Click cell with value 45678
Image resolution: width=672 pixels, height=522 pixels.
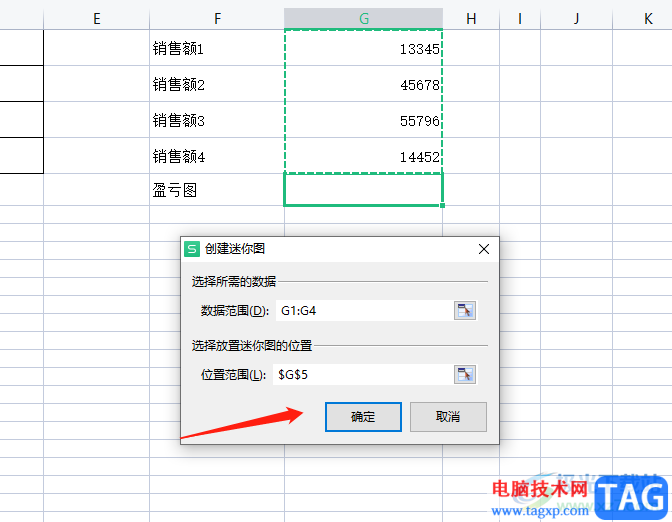[363, 84]
